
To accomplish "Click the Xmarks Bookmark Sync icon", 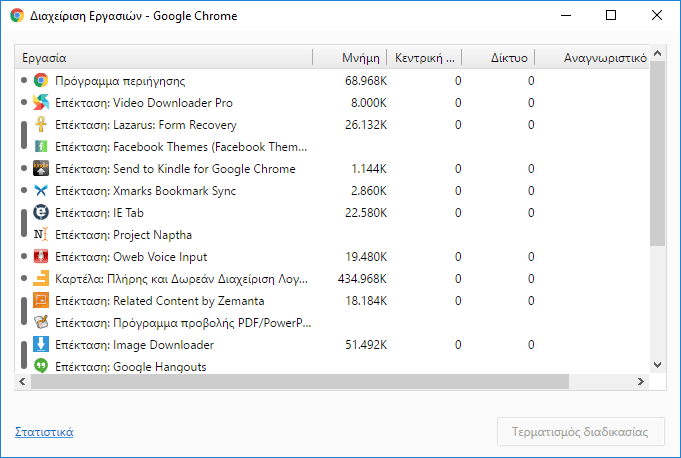I will pyautogui.click(x=41, y=191).
